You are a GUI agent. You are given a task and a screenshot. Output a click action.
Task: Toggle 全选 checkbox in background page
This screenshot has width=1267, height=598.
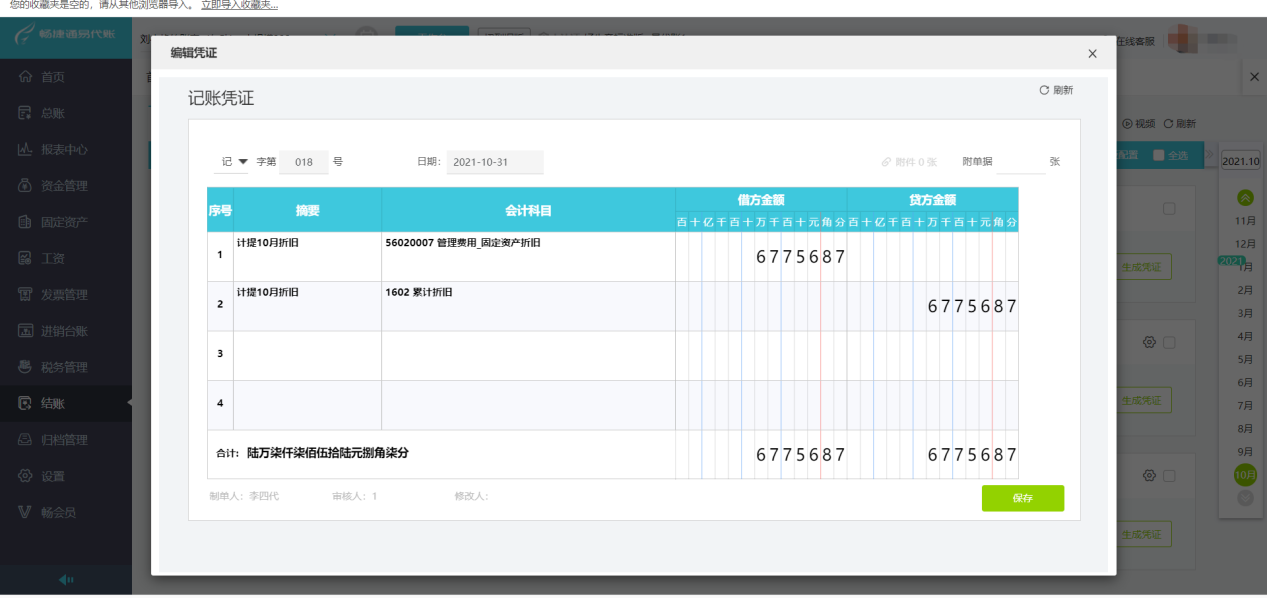(x=1159, y=155)
